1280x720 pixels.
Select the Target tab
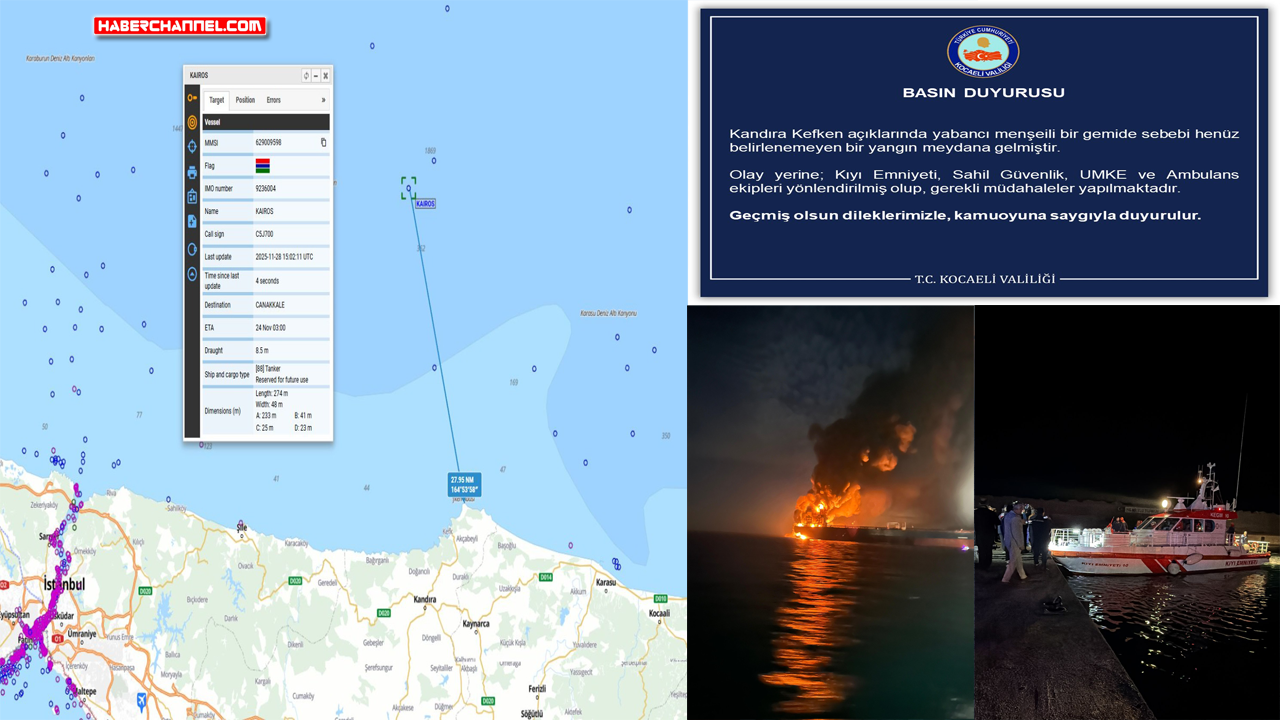tap(216, 100)
